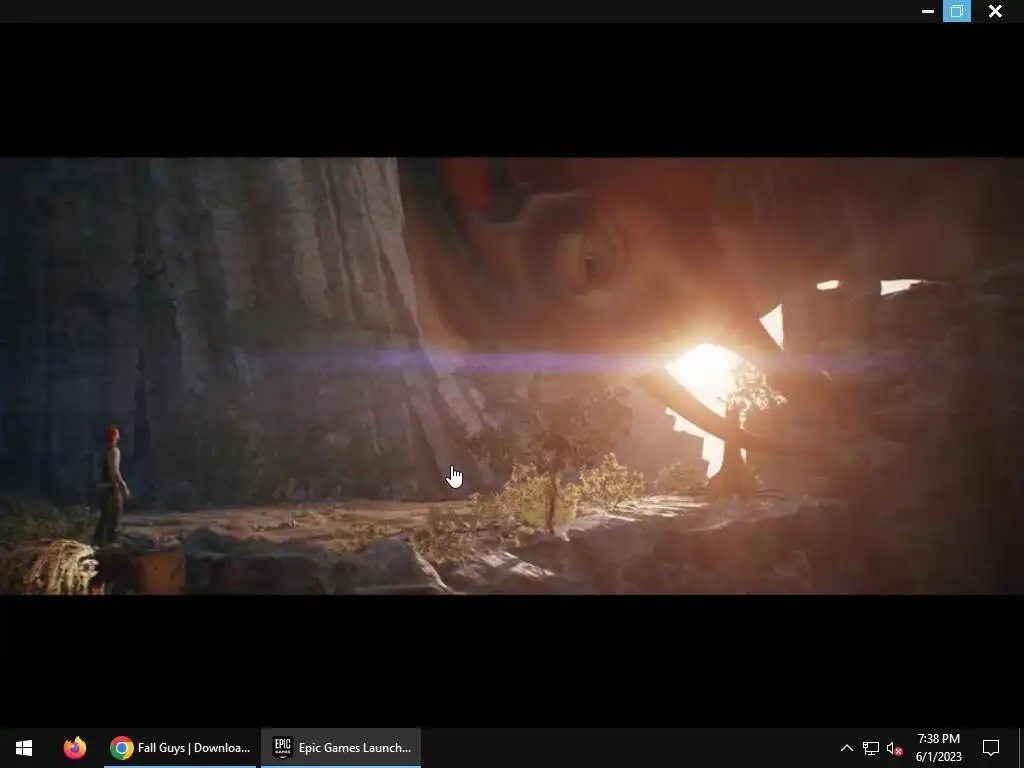Minimize the Epic Games Launcher window
Viewport: 1024px width, 768px height.
(927, 11)
